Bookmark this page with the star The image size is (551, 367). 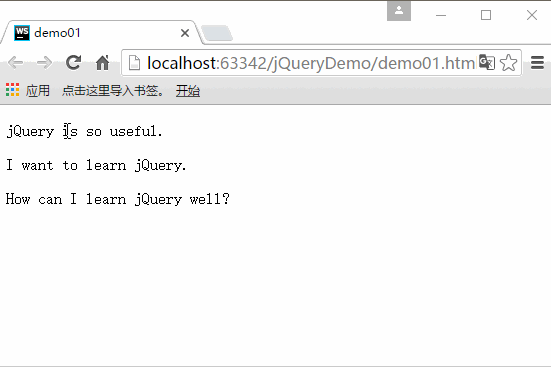[508, 63]
